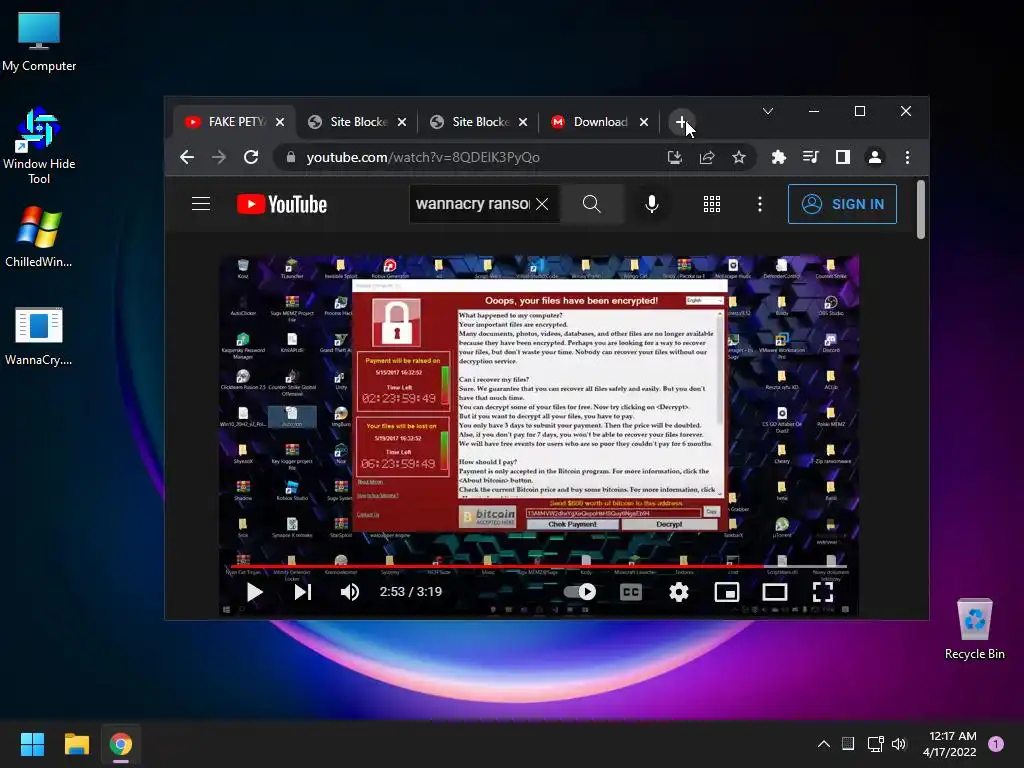Click the forward navigation arrow
1024x768 pixels.
(x=219, y=157)
